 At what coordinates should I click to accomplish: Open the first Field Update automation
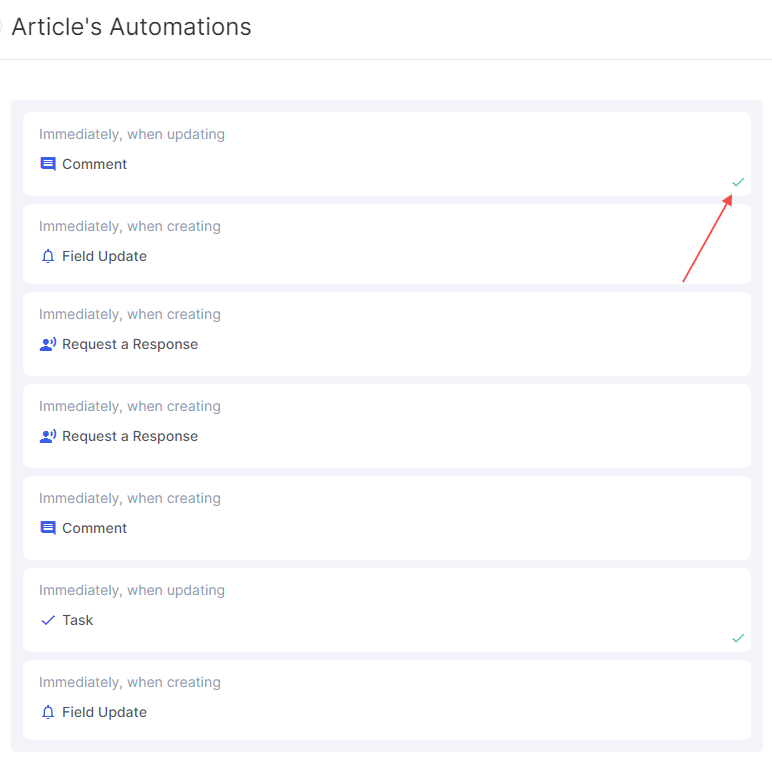click(x=386, y=244)
